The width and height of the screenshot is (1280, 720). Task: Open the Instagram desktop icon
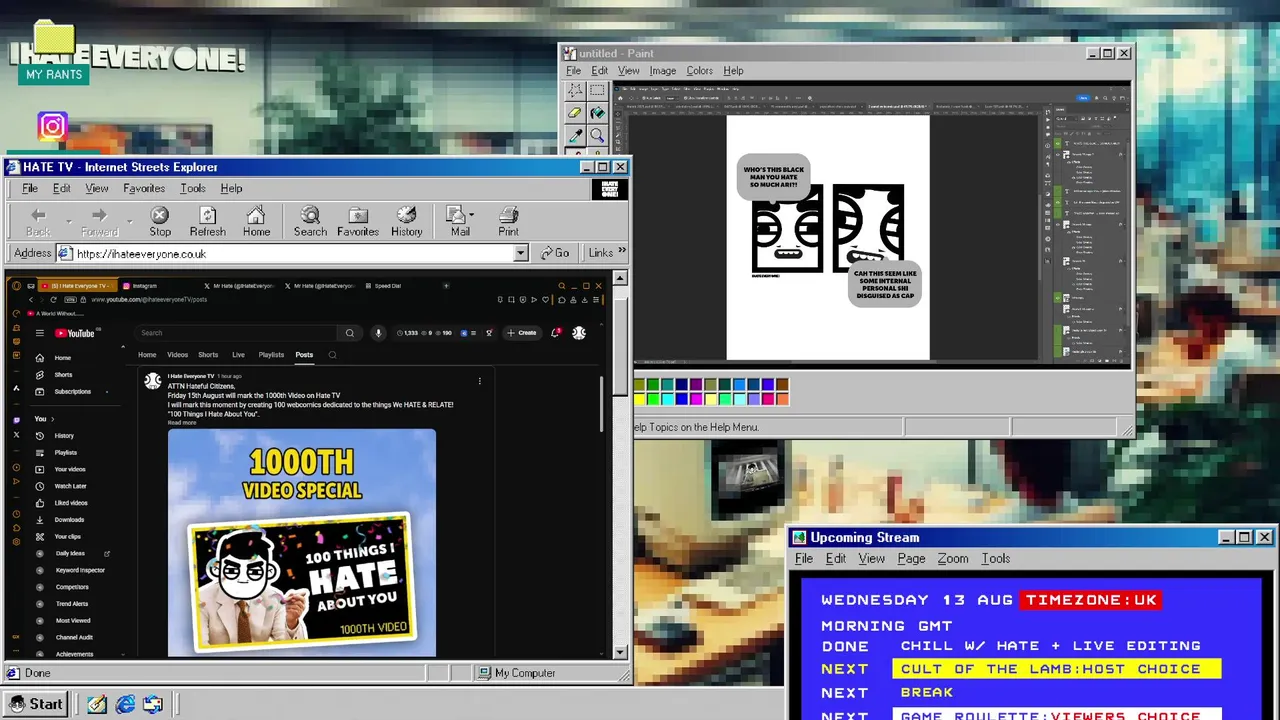52,126
